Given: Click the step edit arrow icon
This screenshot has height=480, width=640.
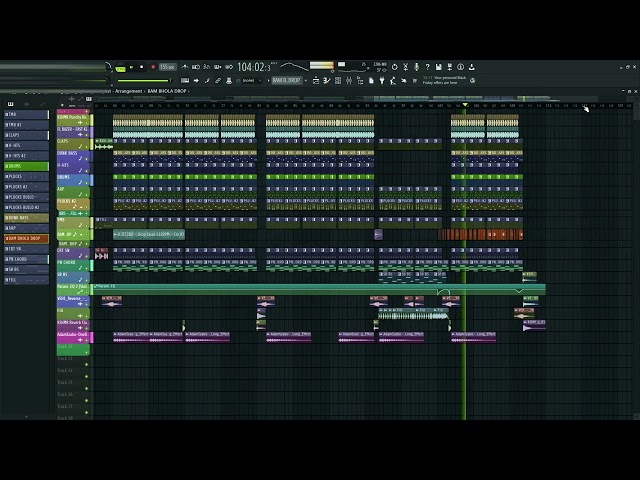Looking at the screenshot, I should pyautogui.click(x=196, y=80).
